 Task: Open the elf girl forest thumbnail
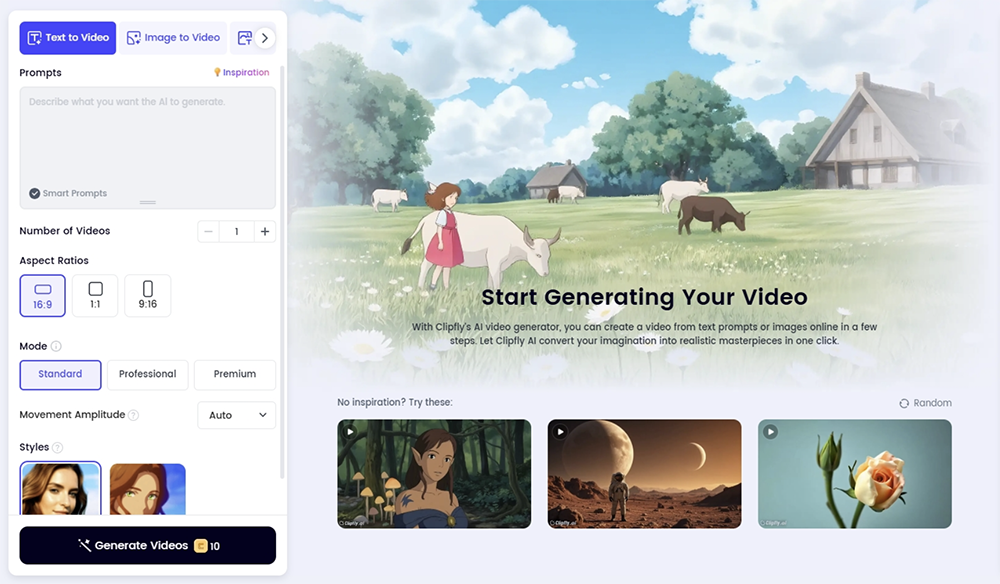[434, 474]
